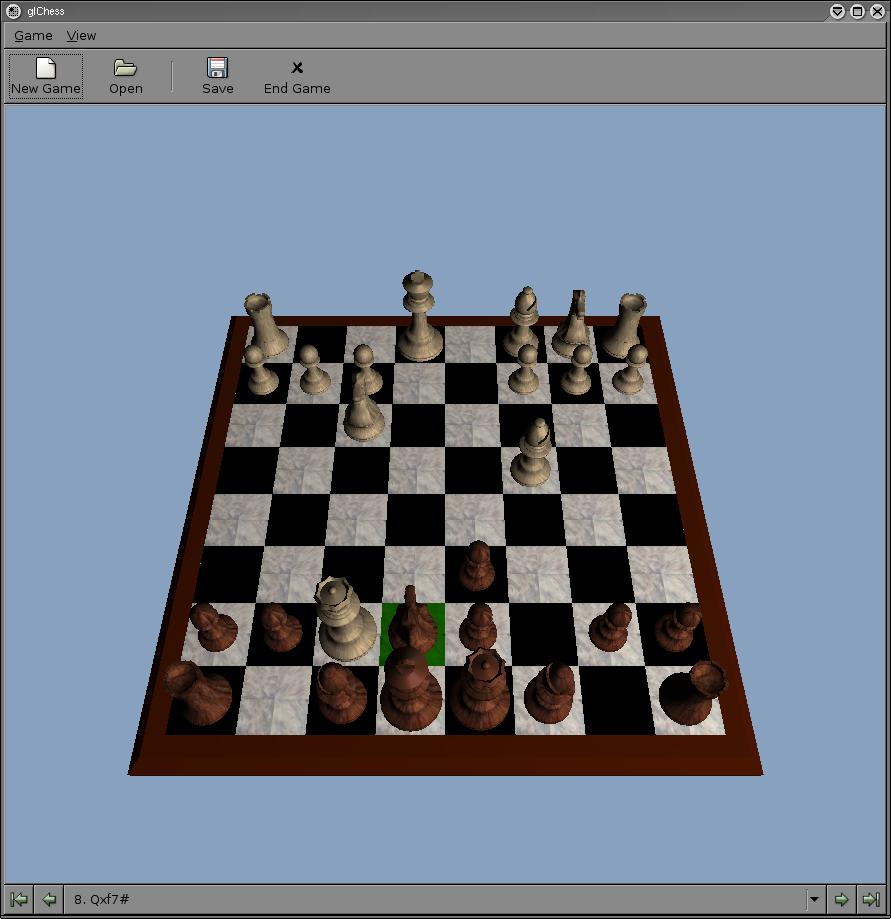Image resolution: width=891 pixels, height=919 pixels.
Task: Select the white pawn on c2
Action: click(523, 369)
